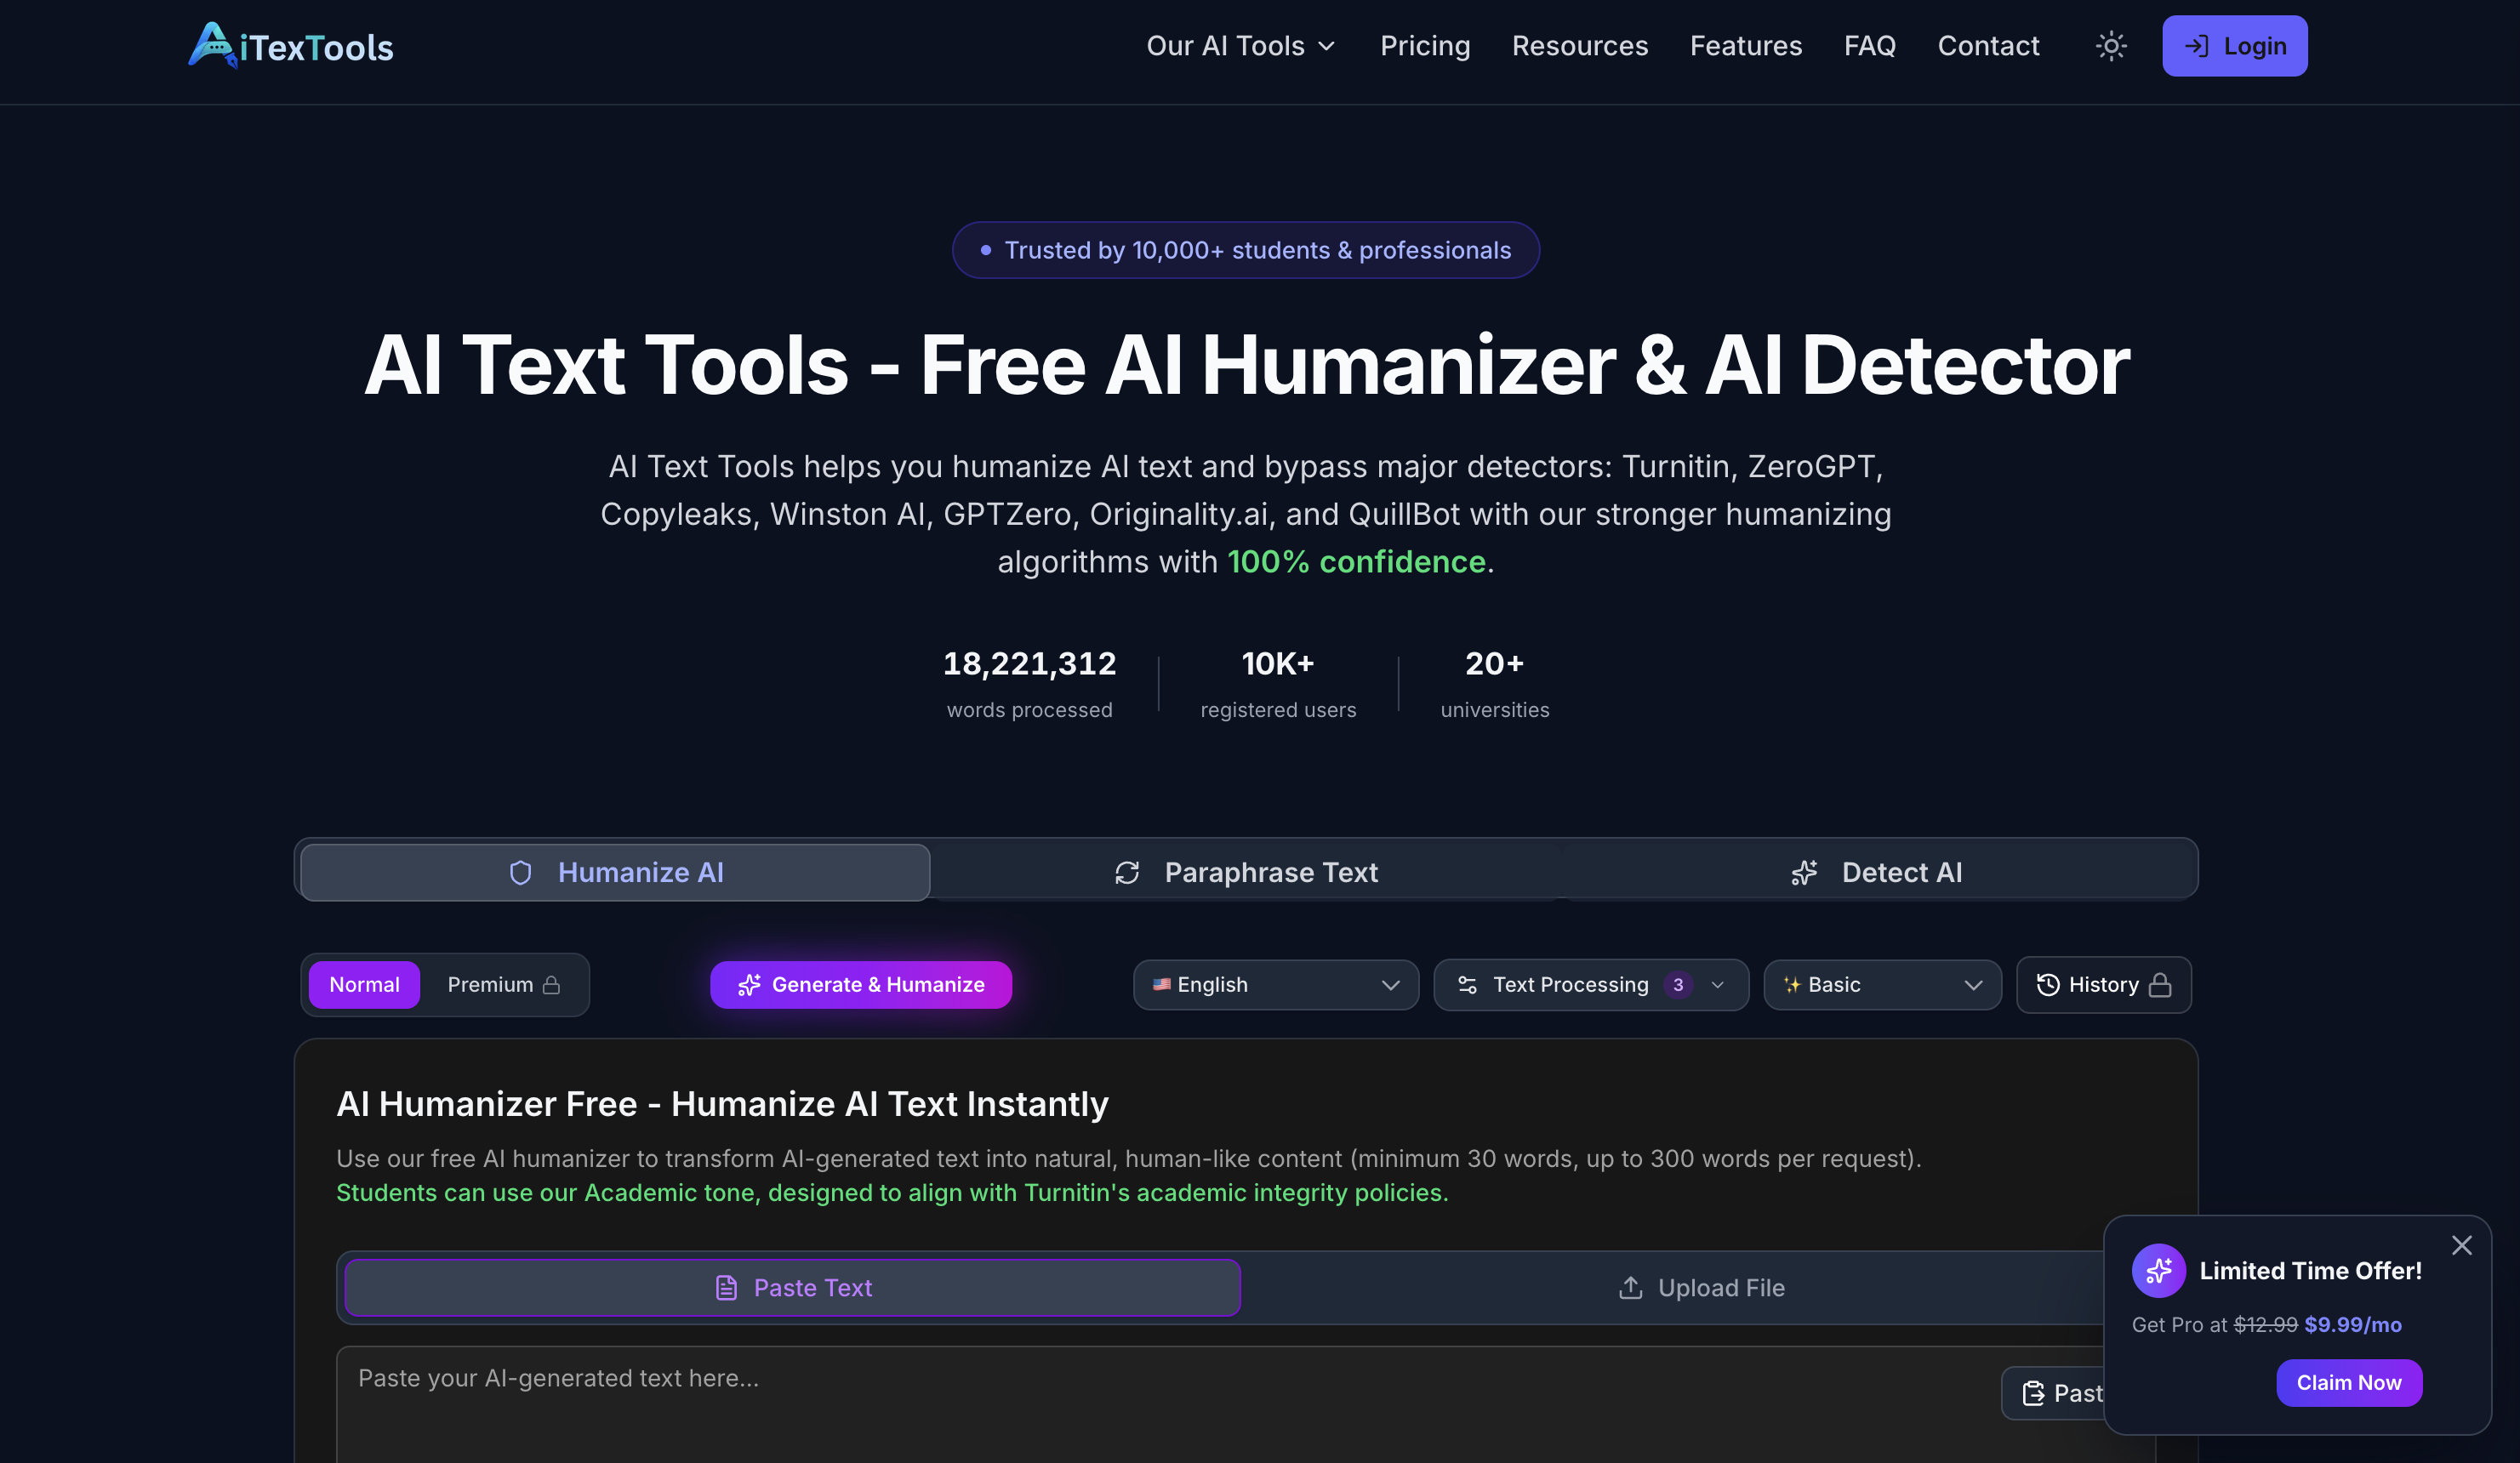Click the lock icon beside Premium
2520x1463 pixels.
click(x=551, y=985)
